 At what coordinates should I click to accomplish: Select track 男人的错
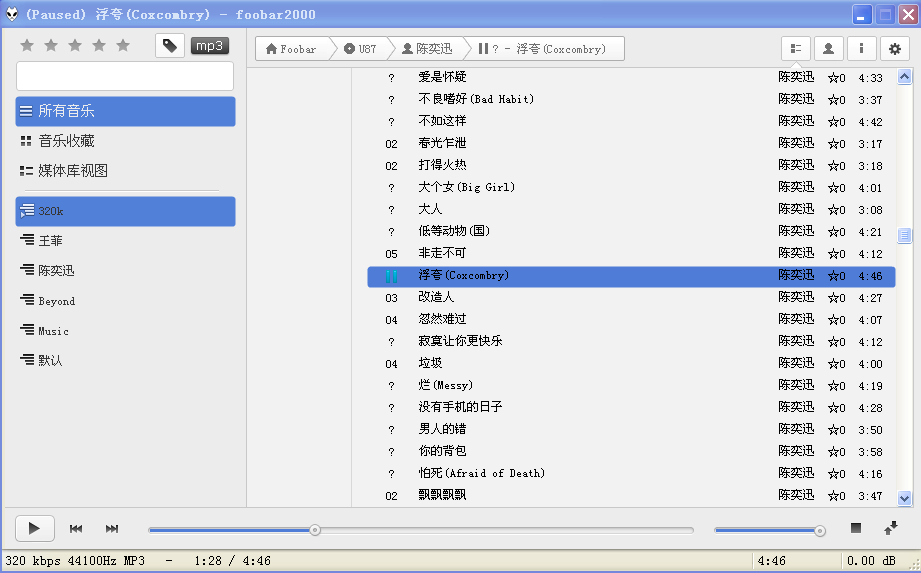point(631,430)
